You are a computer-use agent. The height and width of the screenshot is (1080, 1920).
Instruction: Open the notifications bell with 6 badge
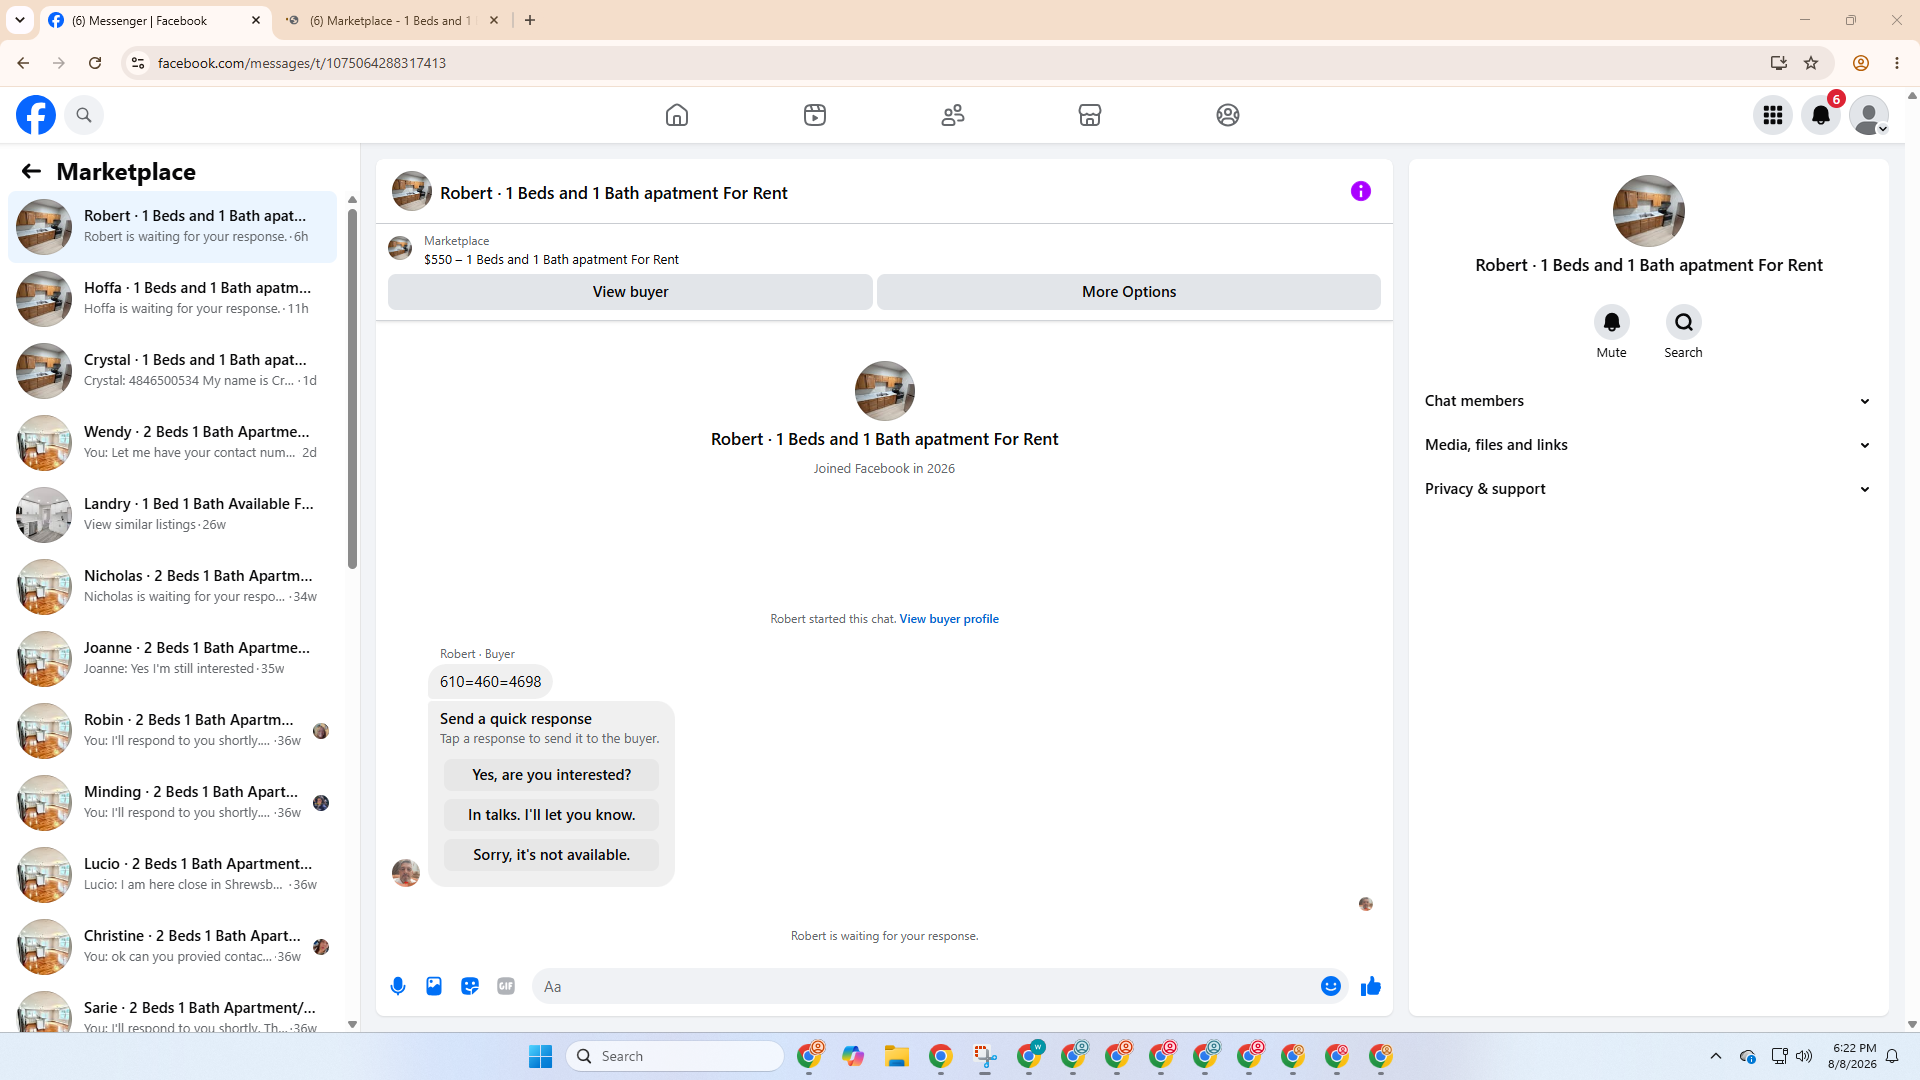tap(1821, 115)
